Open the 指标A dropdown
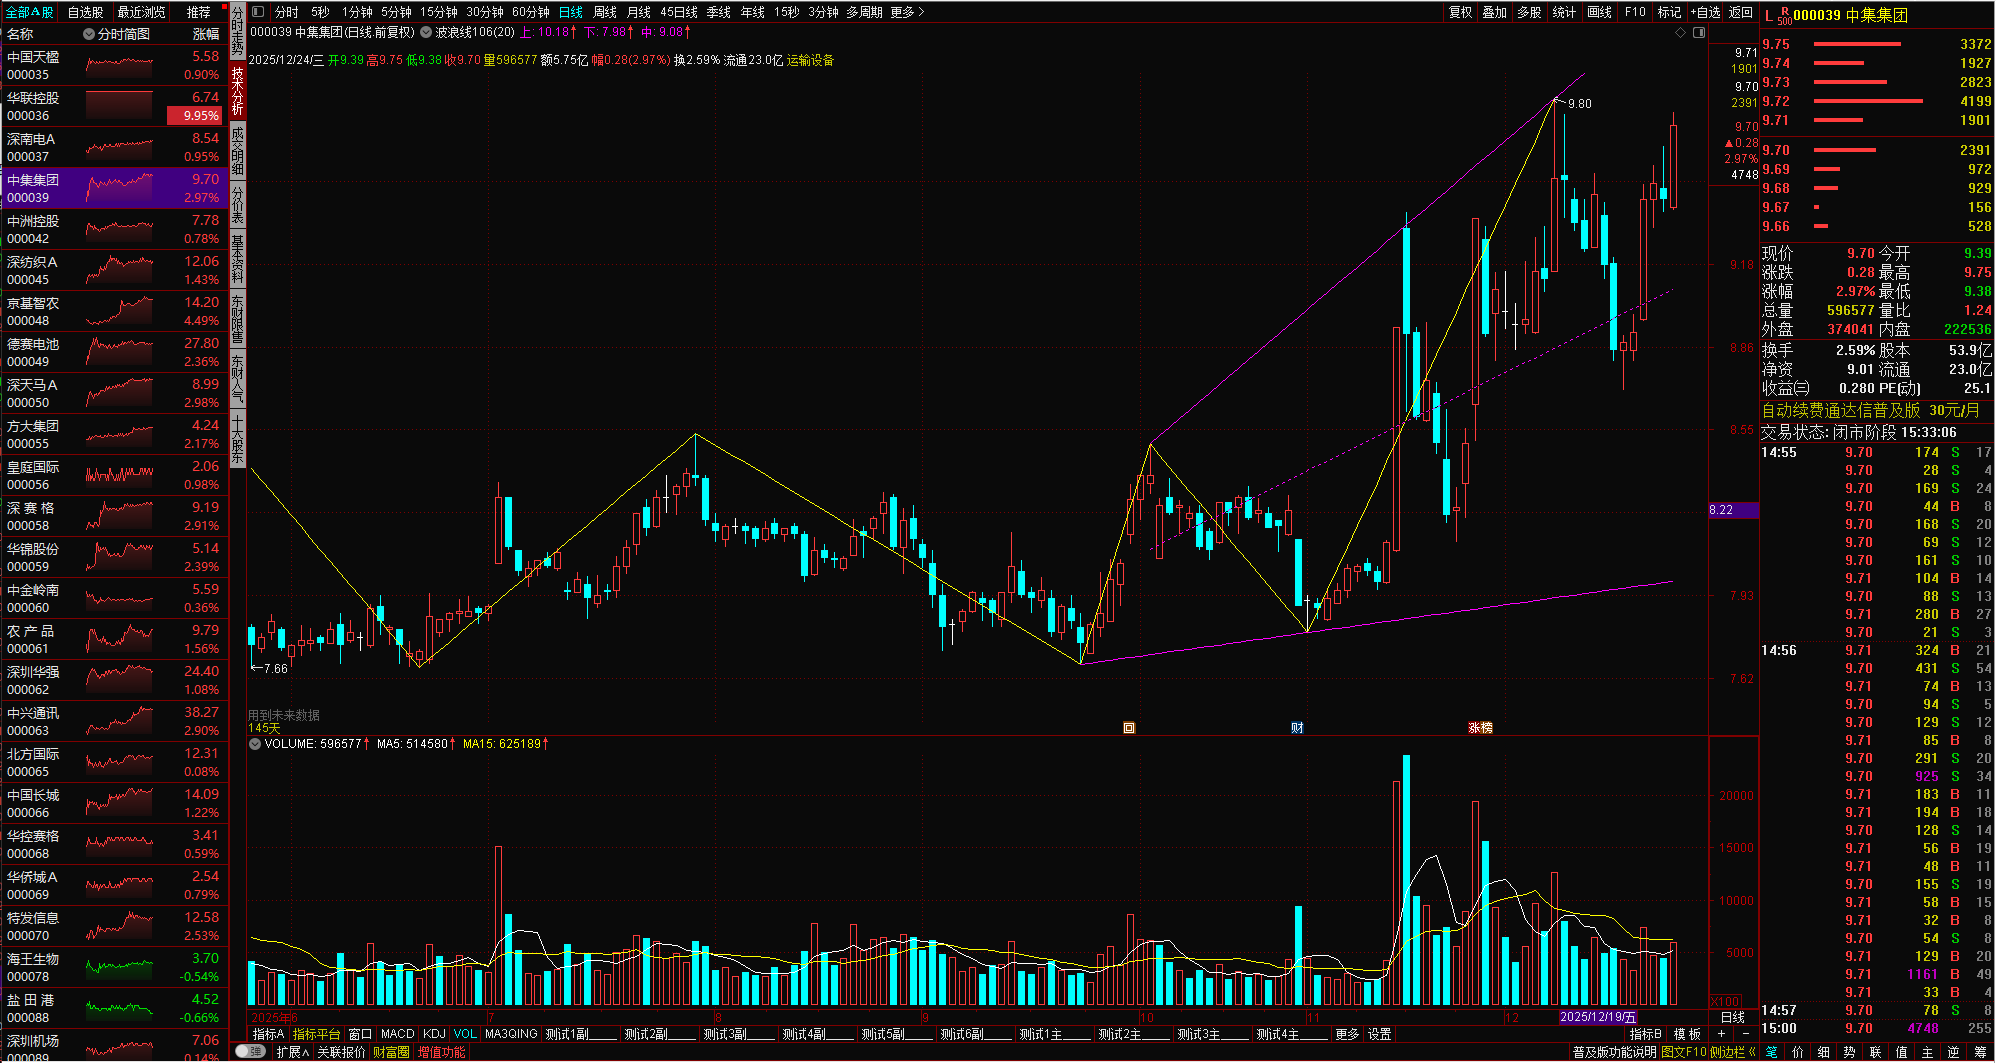This screenshot has height=1063, width=1996. 269,1034
